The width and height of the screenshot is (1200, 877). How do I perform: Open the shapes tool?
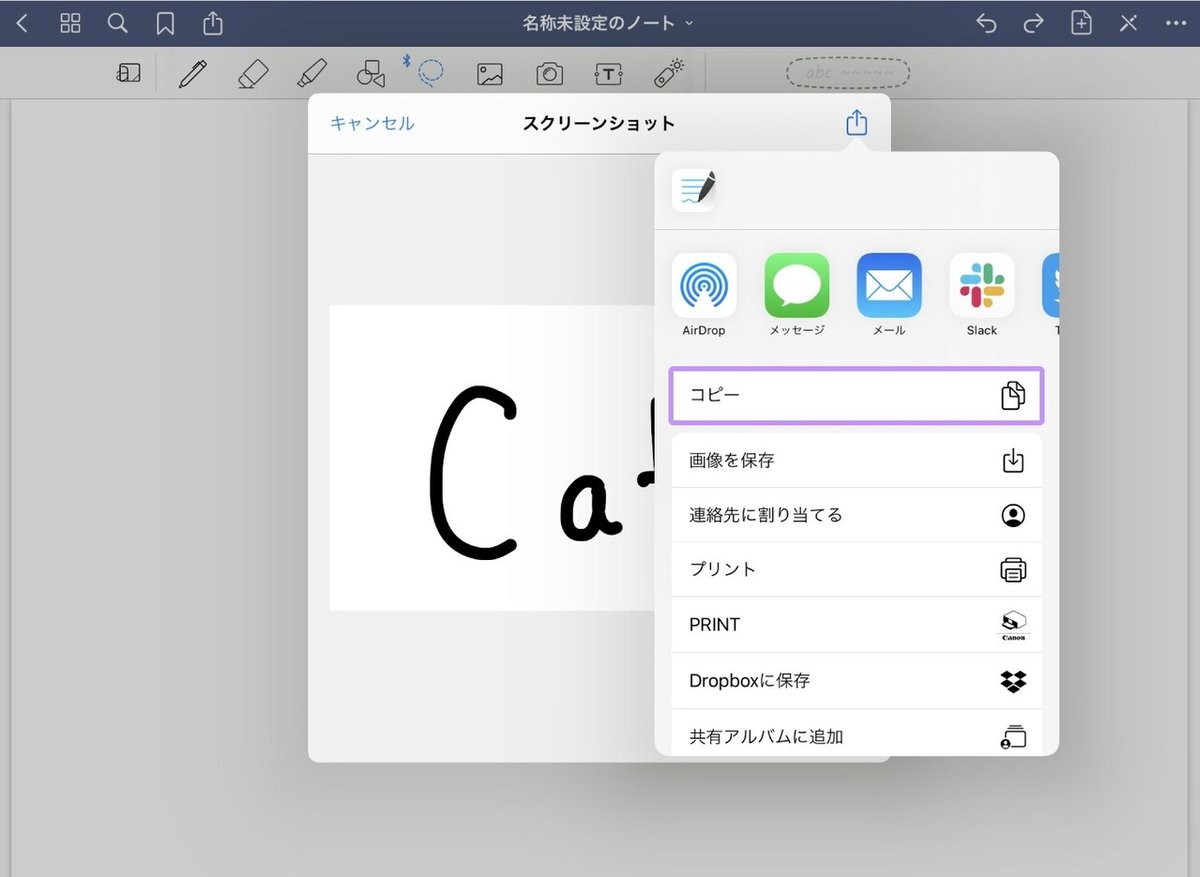click(x=371, y=72)
